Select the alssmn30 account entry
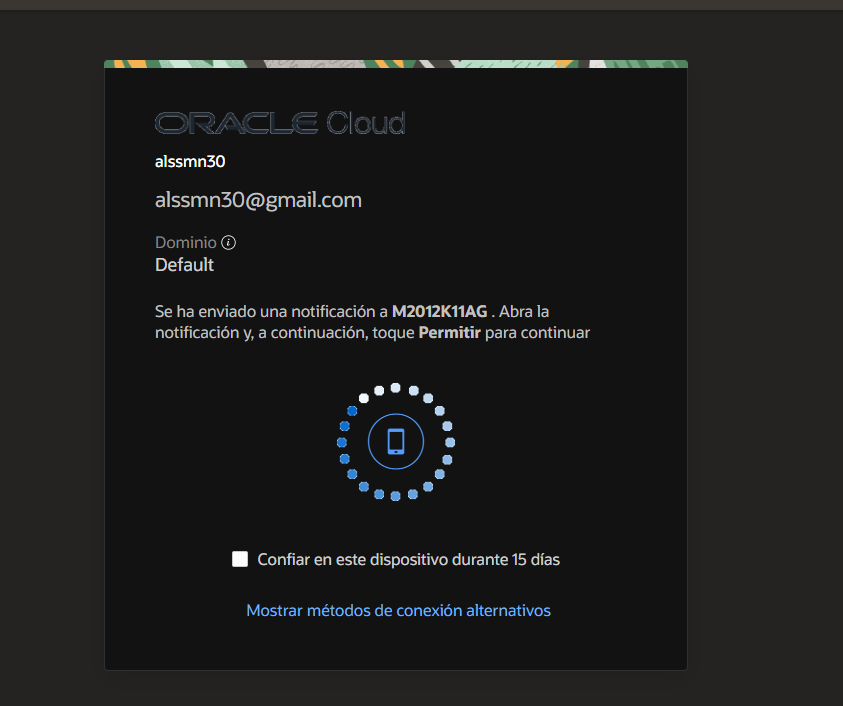This screenshot has width=843, height=706. click(190, 161)
